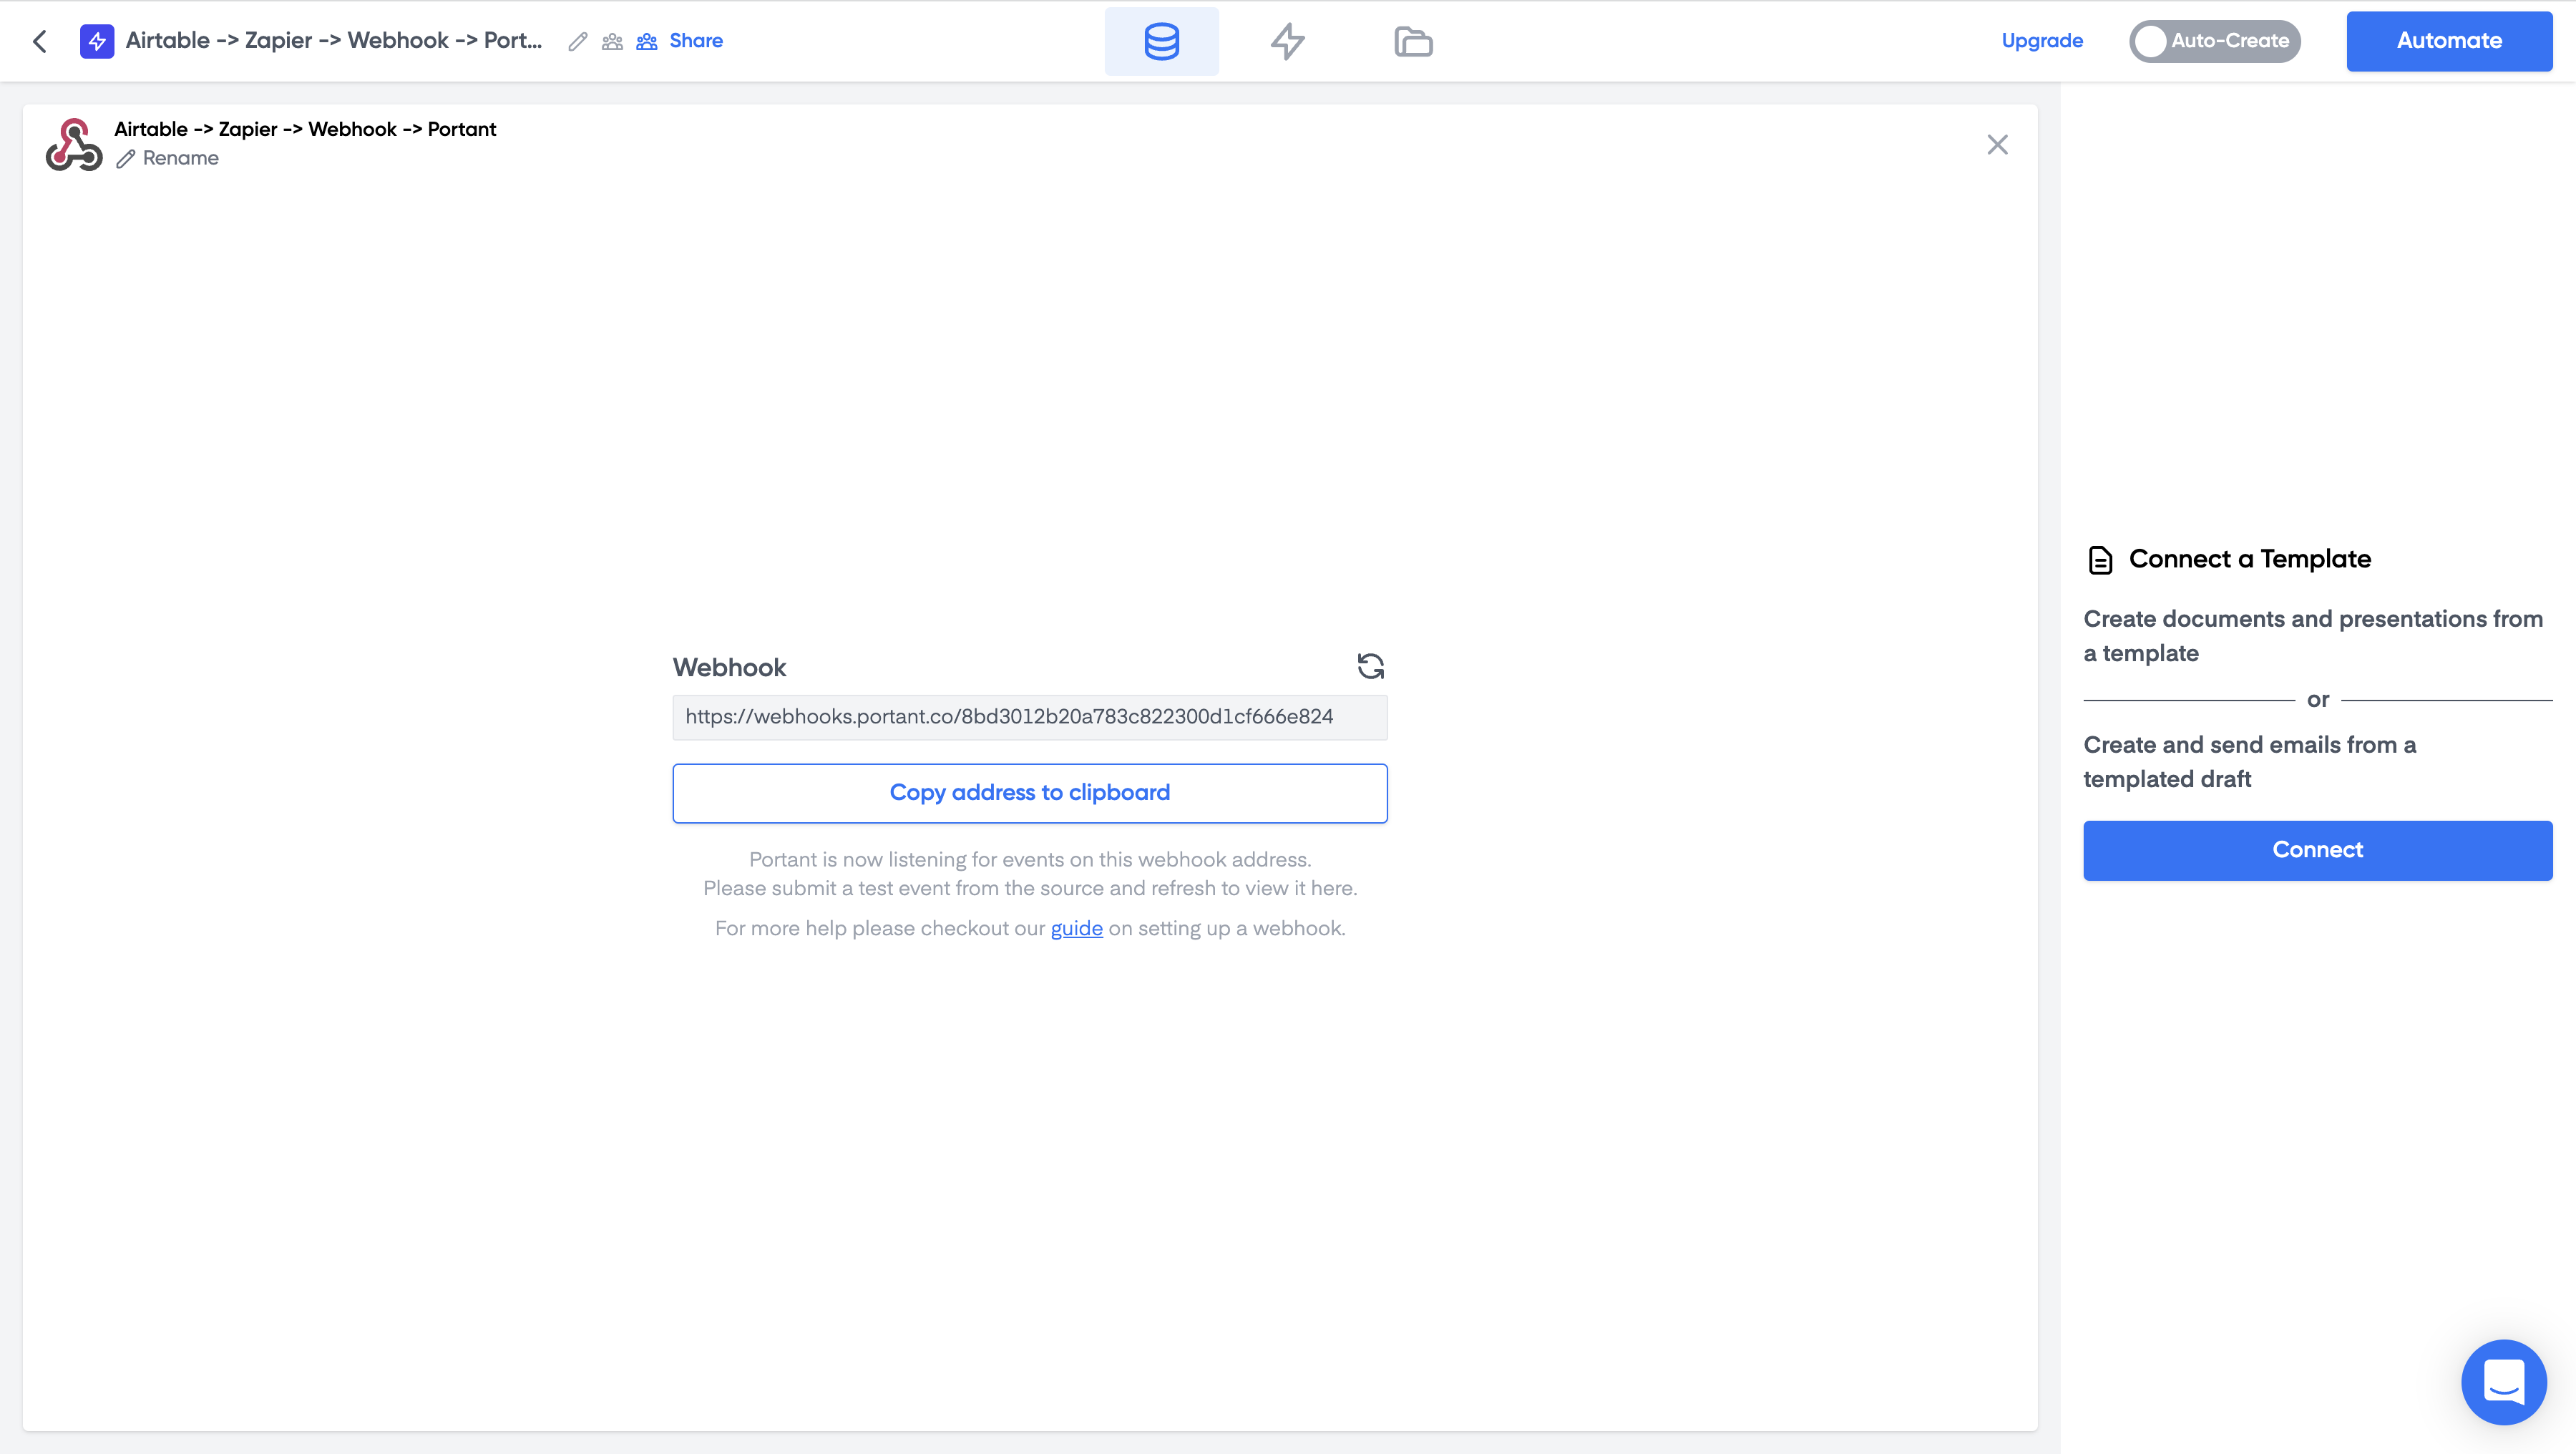
Task: Click the pencil icon beside workflow title
Action: (x=577, y=41)
